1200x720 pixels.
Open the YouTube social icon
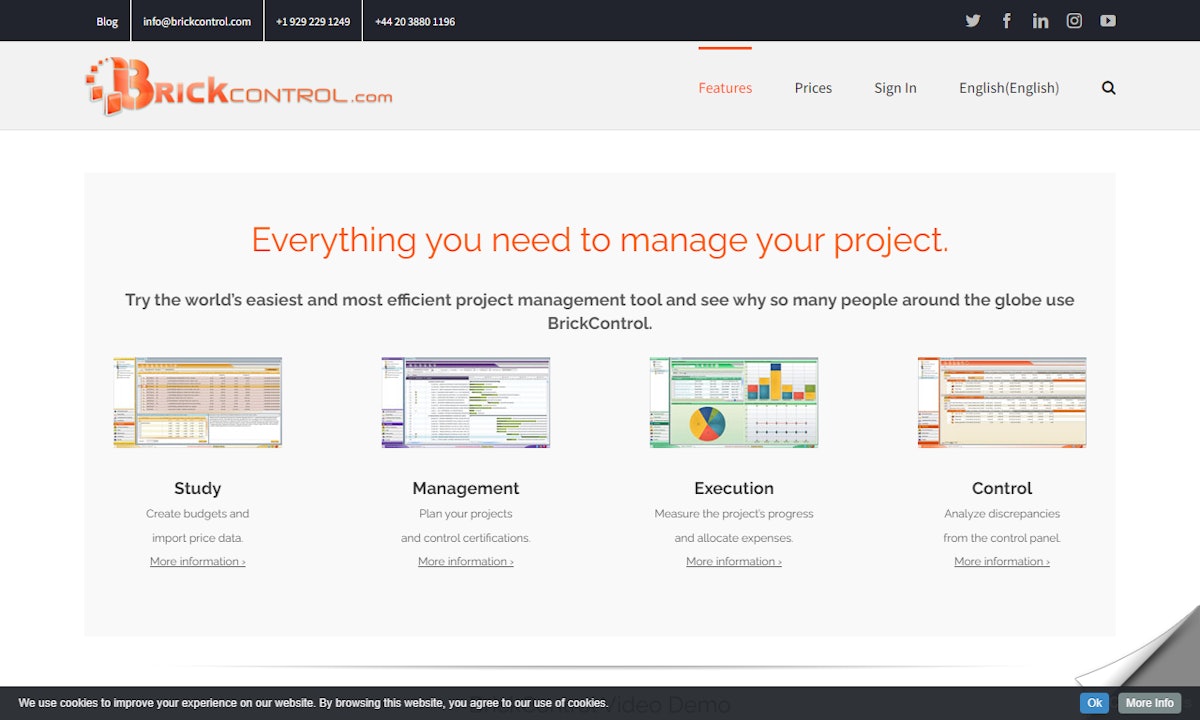(1108, 21)
